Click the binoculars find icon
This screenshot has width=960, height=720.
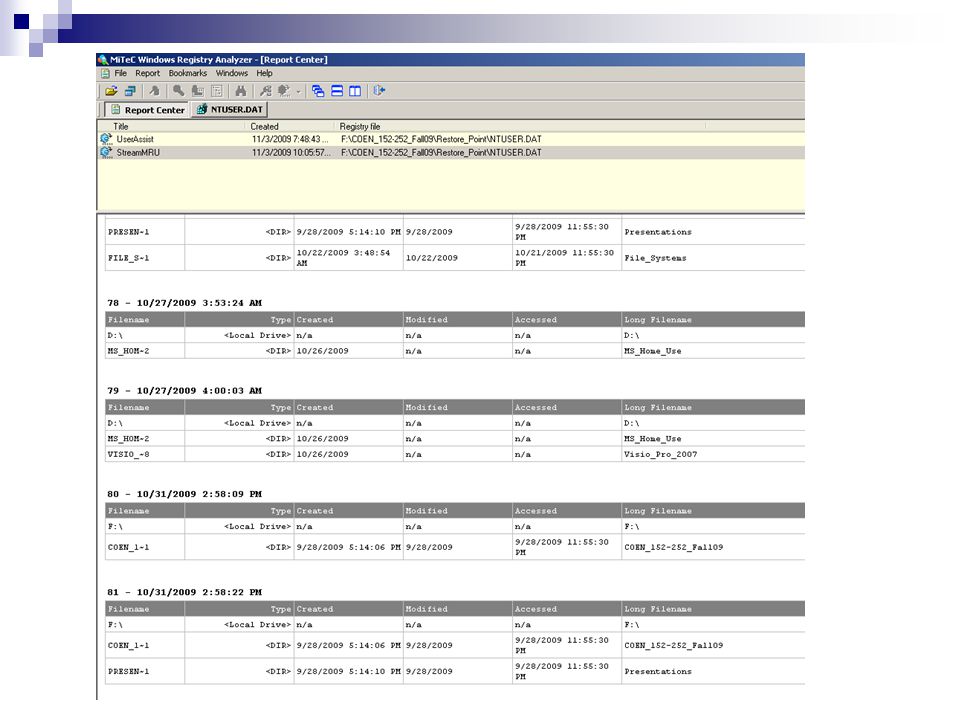[x=241, y=91]
